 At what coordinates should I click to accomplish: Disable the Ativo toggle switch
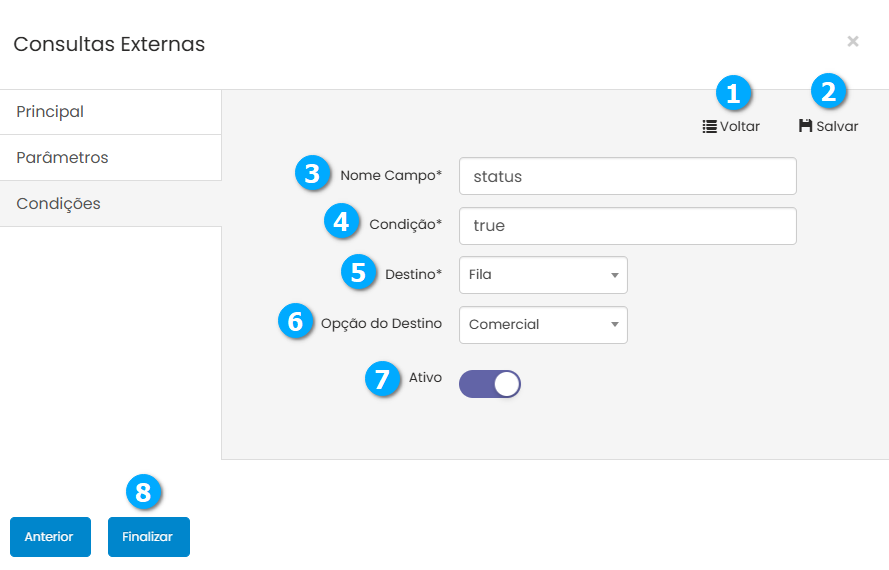490,384
